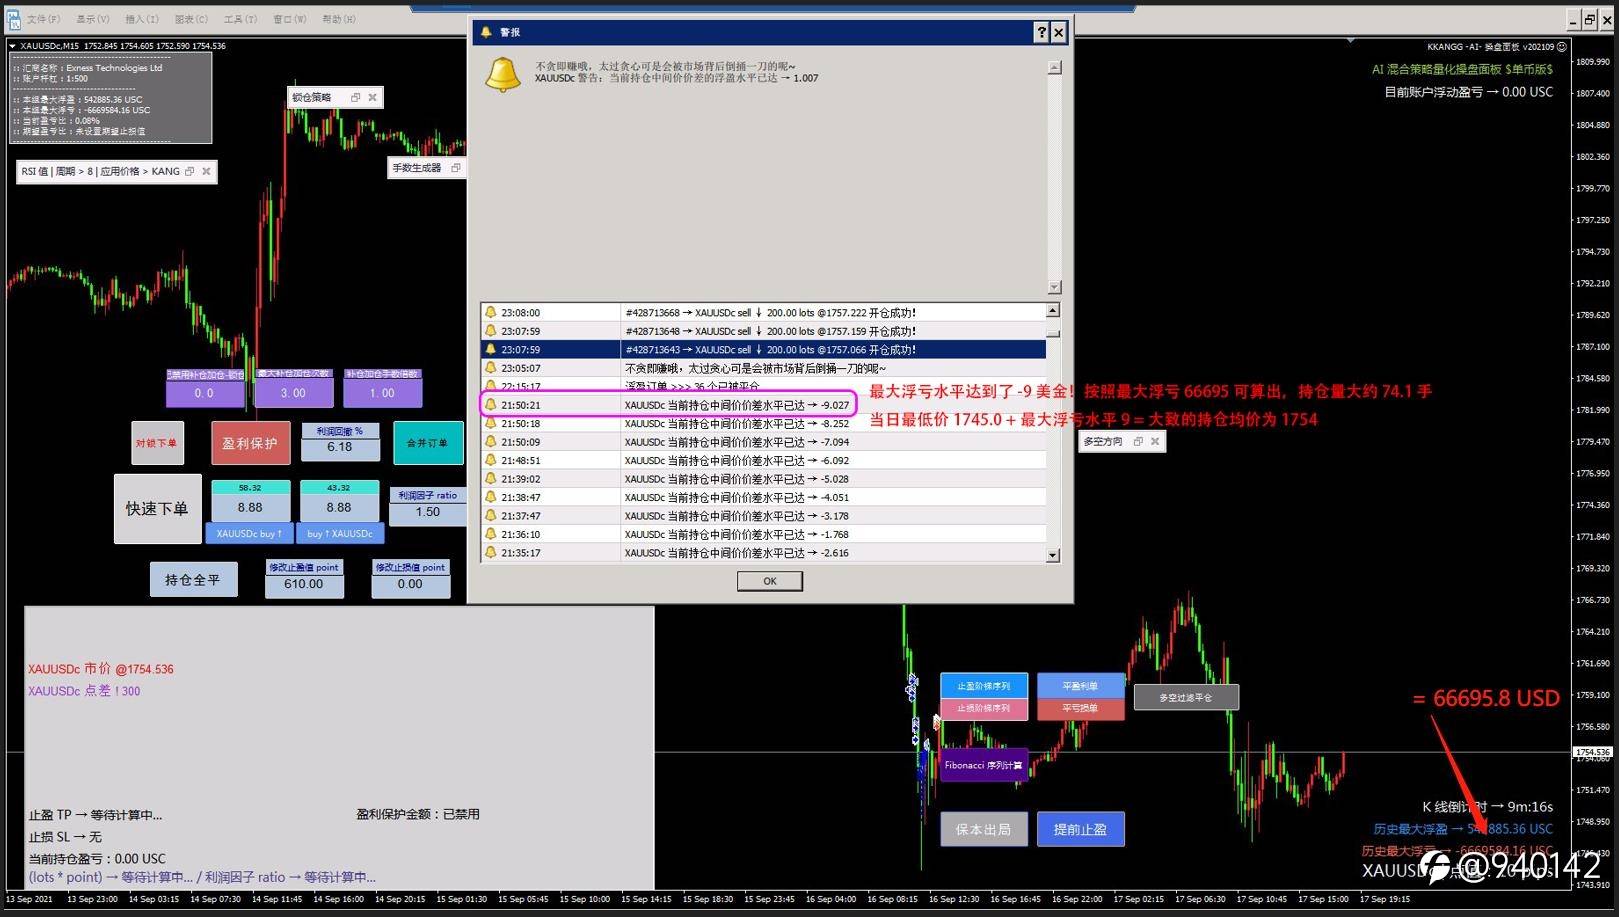Click the large alert bell icon

[502, 75]
